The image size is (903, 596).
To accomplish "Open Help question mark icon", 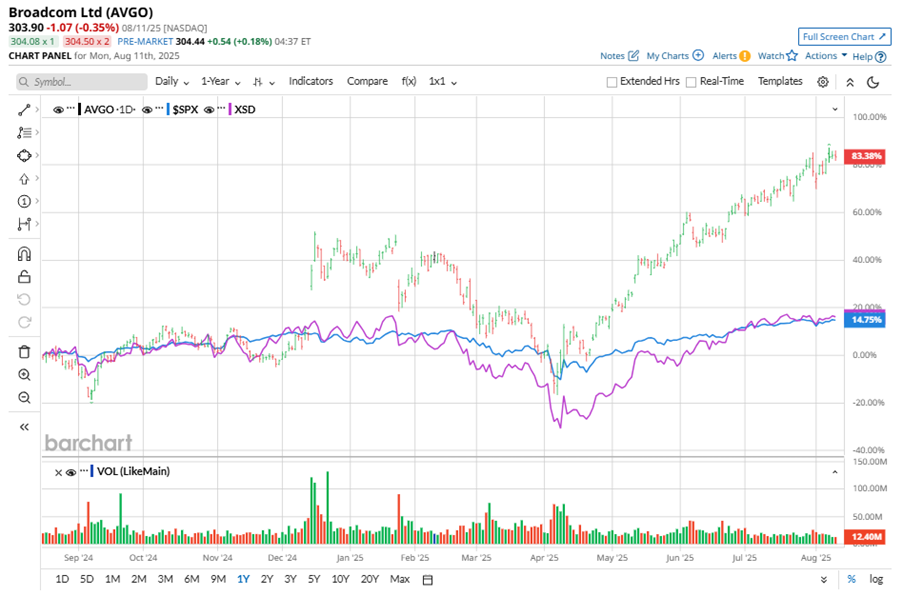I will 881,56.
